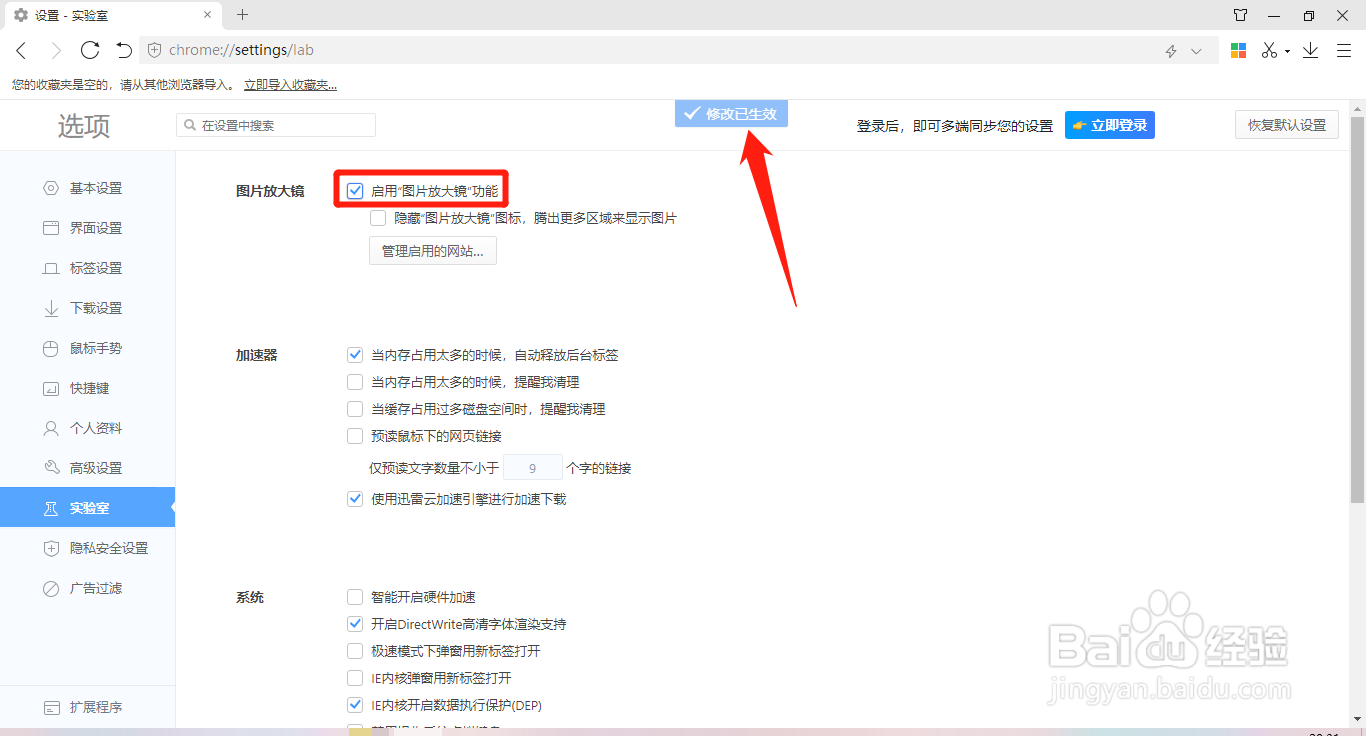Enable 隐藏"图片放大镜"图标 option
The height and width of the screenshot is (736, 1366).
click(378, 217)
